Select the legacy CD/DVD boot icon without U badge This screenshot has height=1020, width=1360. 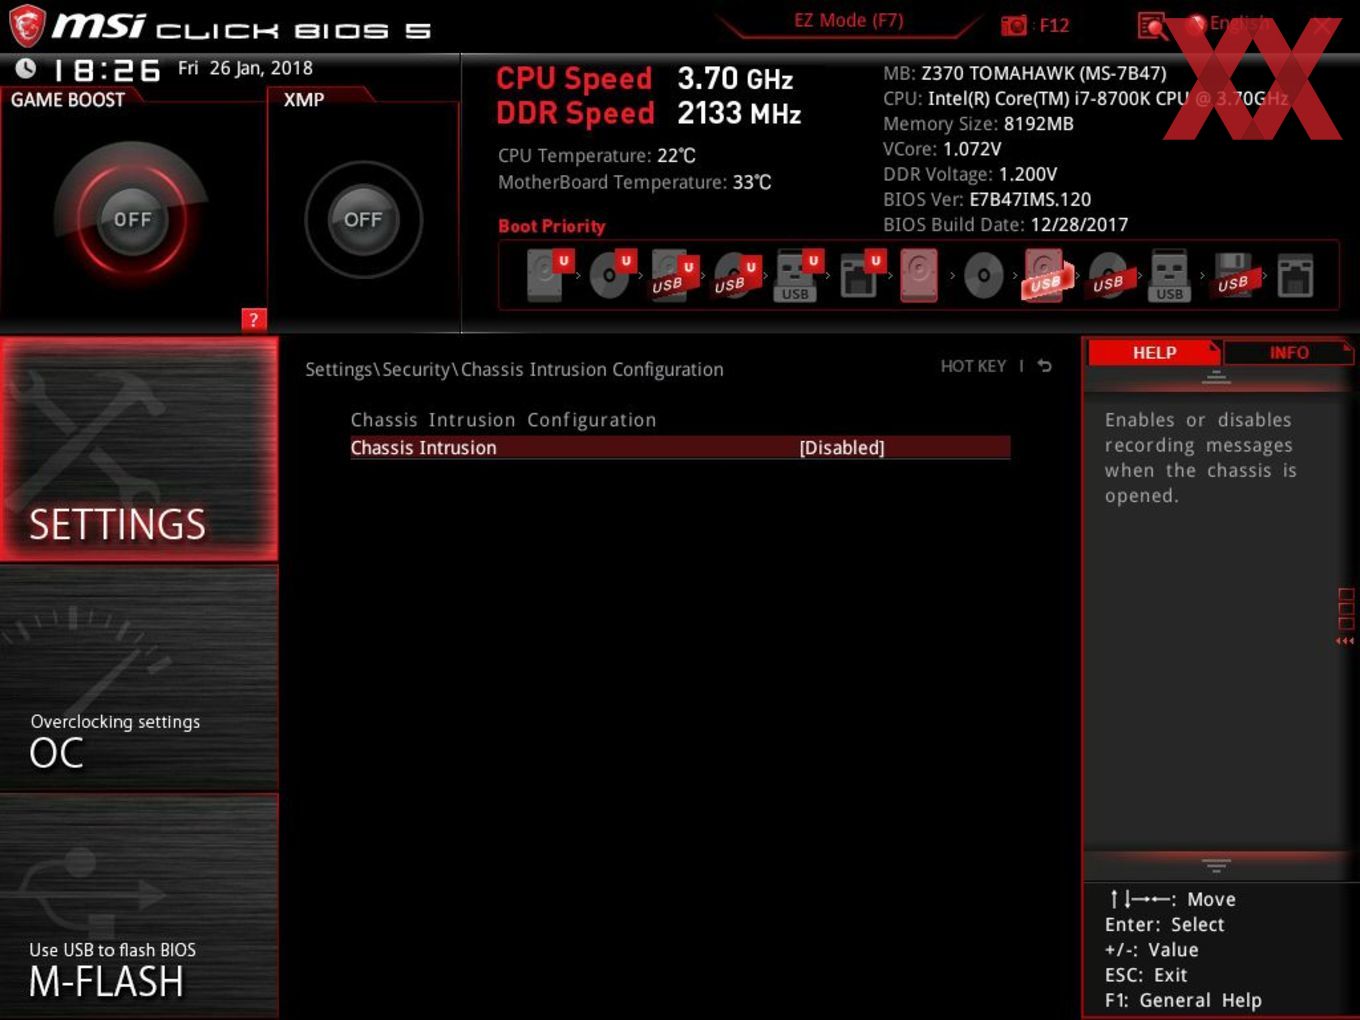(983, 275)
